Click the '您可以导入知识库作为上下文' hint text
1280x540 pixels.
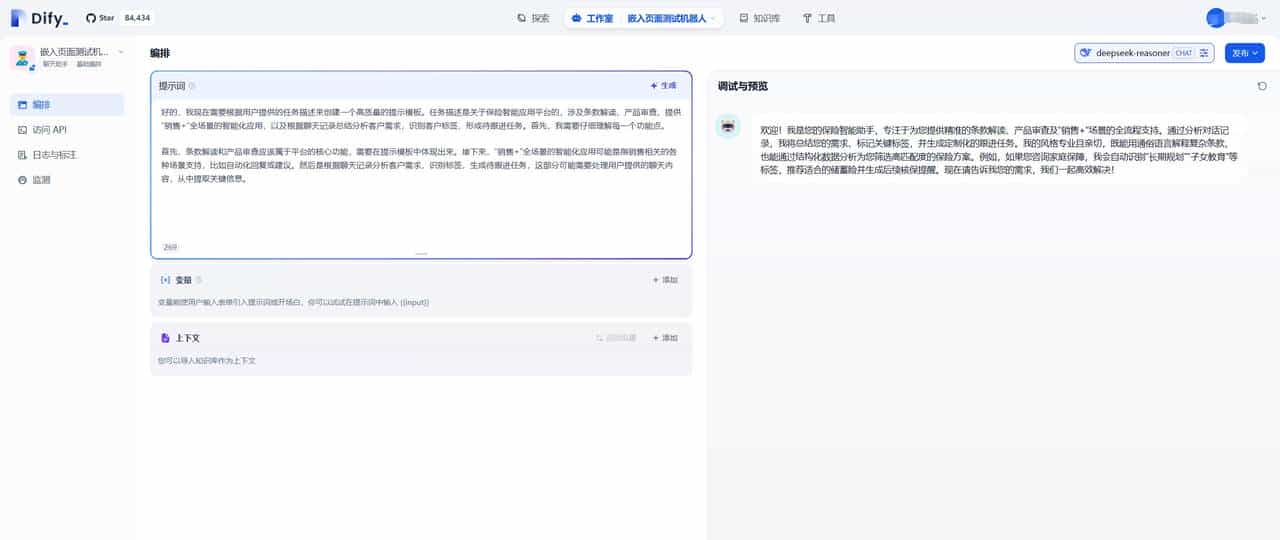[x=206, y=360]
